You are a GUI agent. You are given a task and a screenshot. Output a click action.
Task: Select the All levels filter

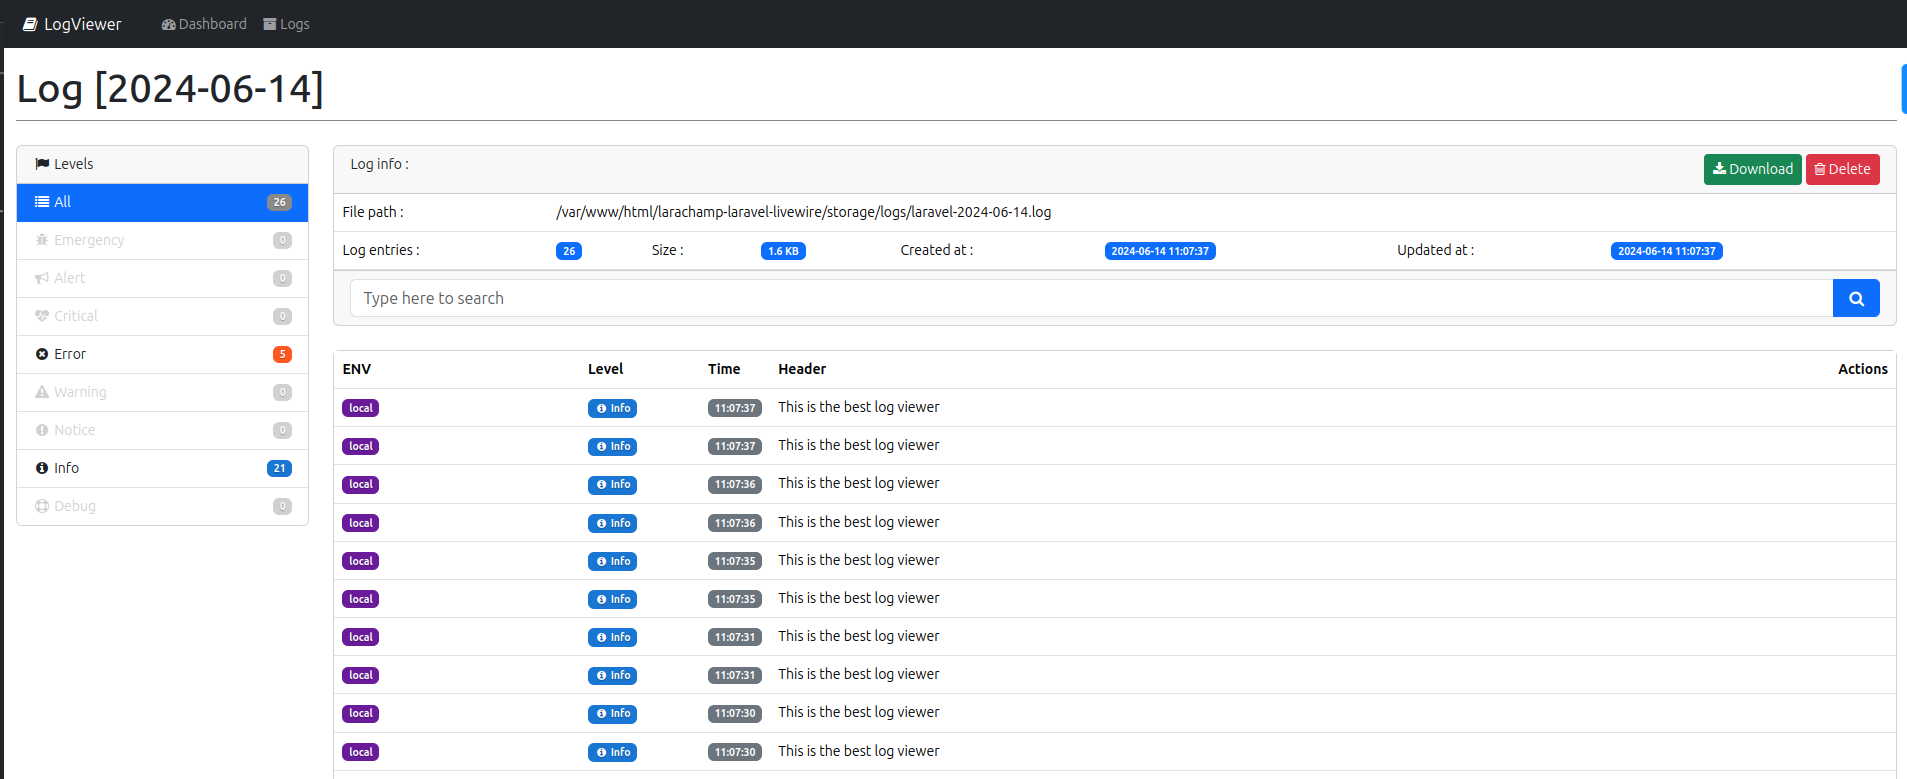(x=162, y=202)
